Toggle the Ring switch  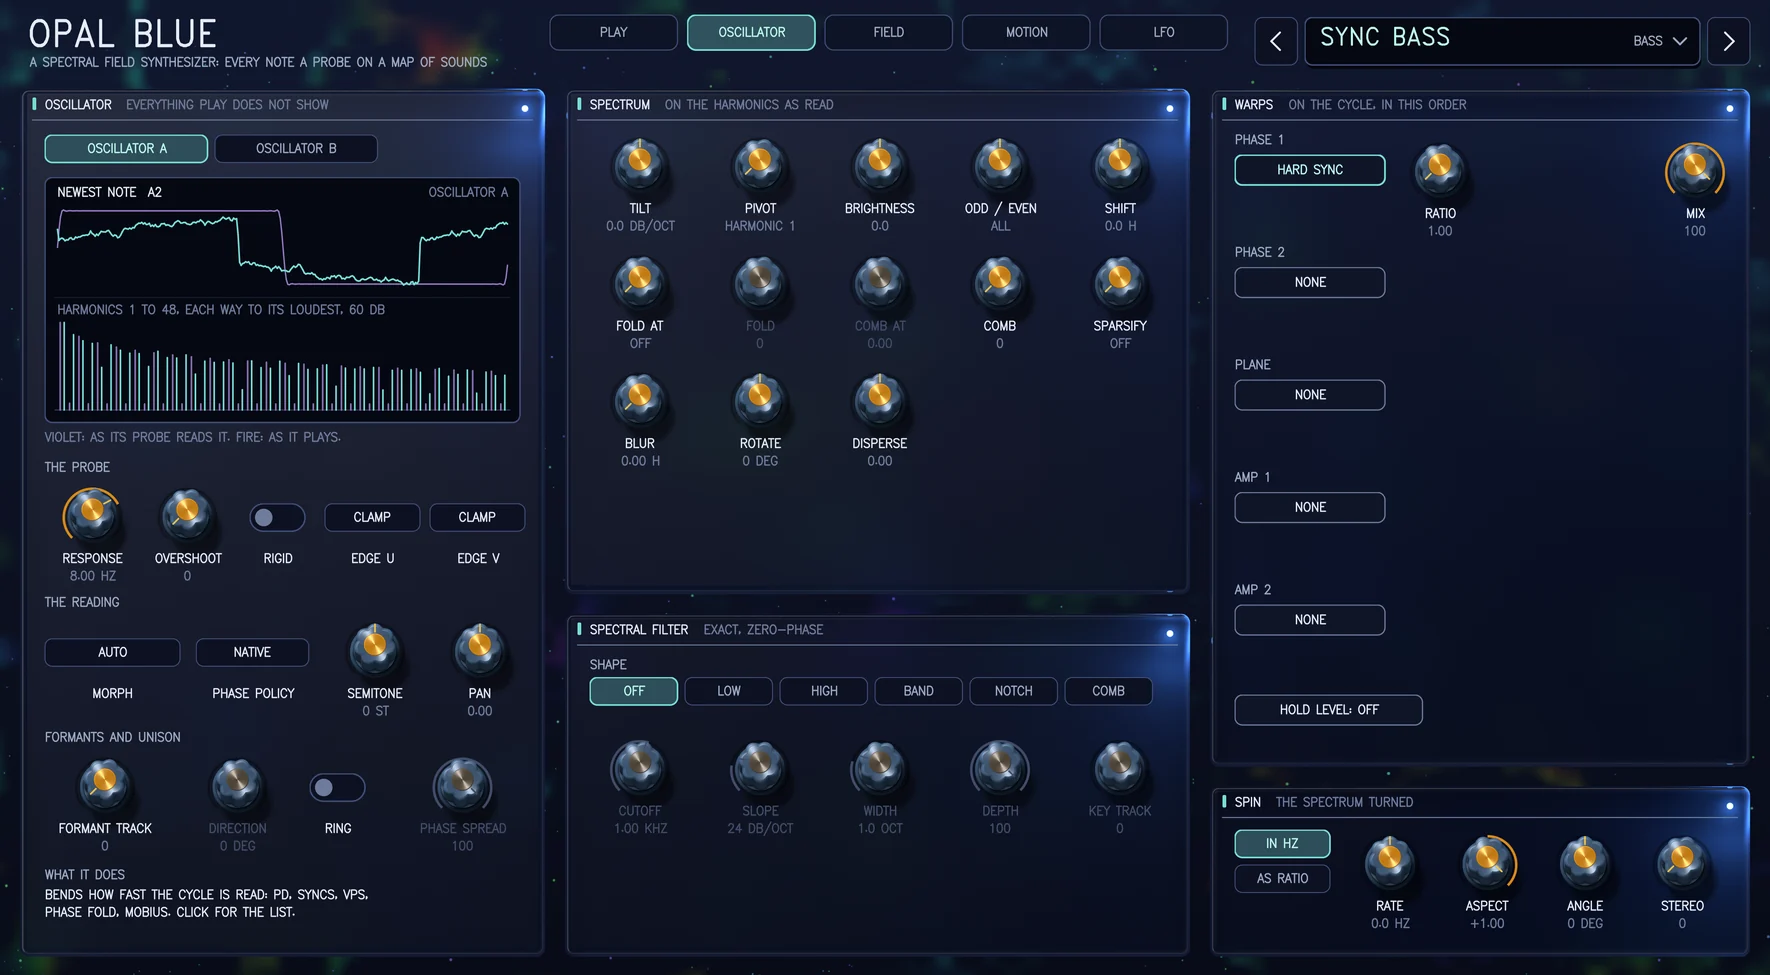pyautogui.click(x=337, y=787)
